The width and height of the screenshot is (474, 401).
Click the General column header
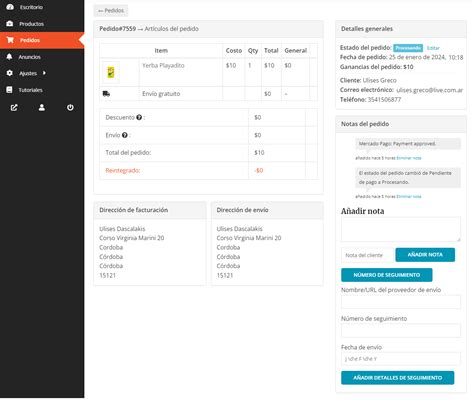[x=296, y=51]
